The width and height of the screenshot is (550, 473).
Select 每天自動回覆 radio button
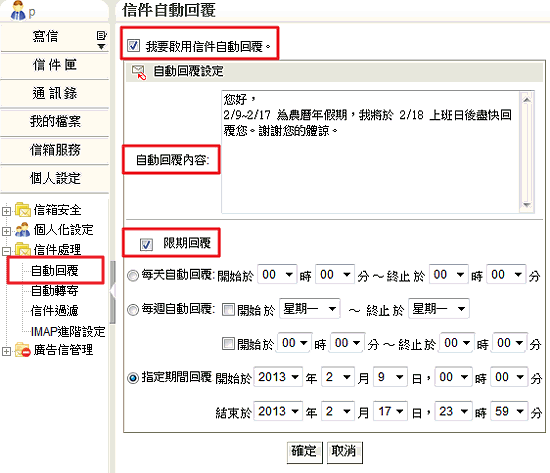tap(133, 275)
